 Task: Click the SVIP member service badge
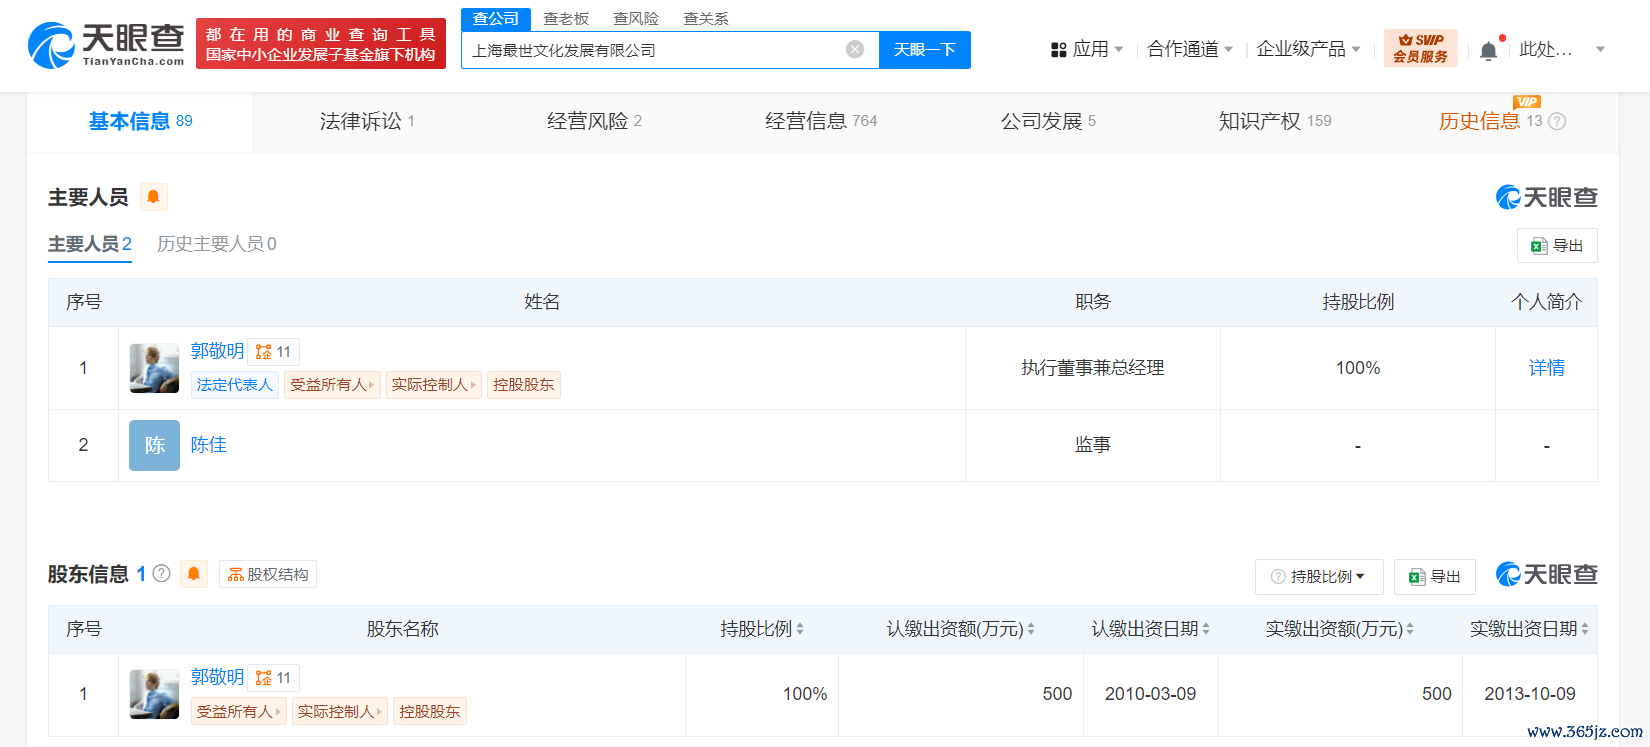pos(1420,49)
